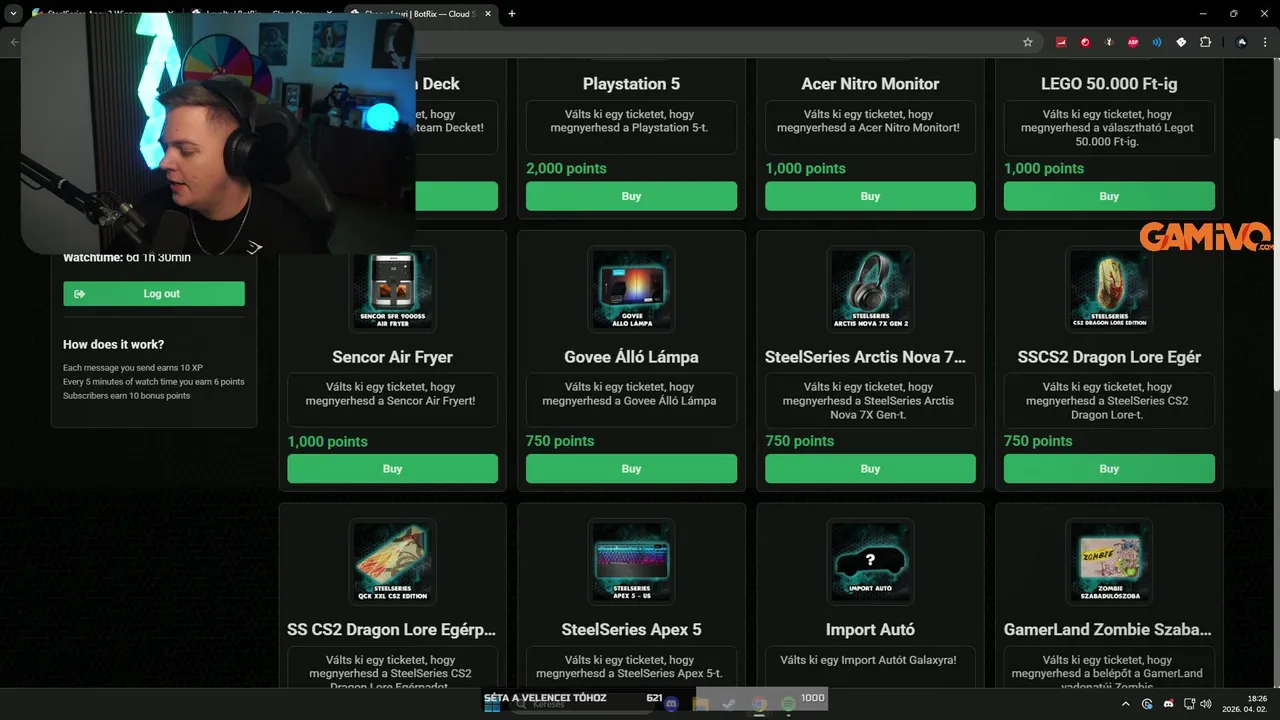This screenshot has height=720, width=1280.
Task: Open the Sencor Air Fryer product image
Action: click(392, 289)
